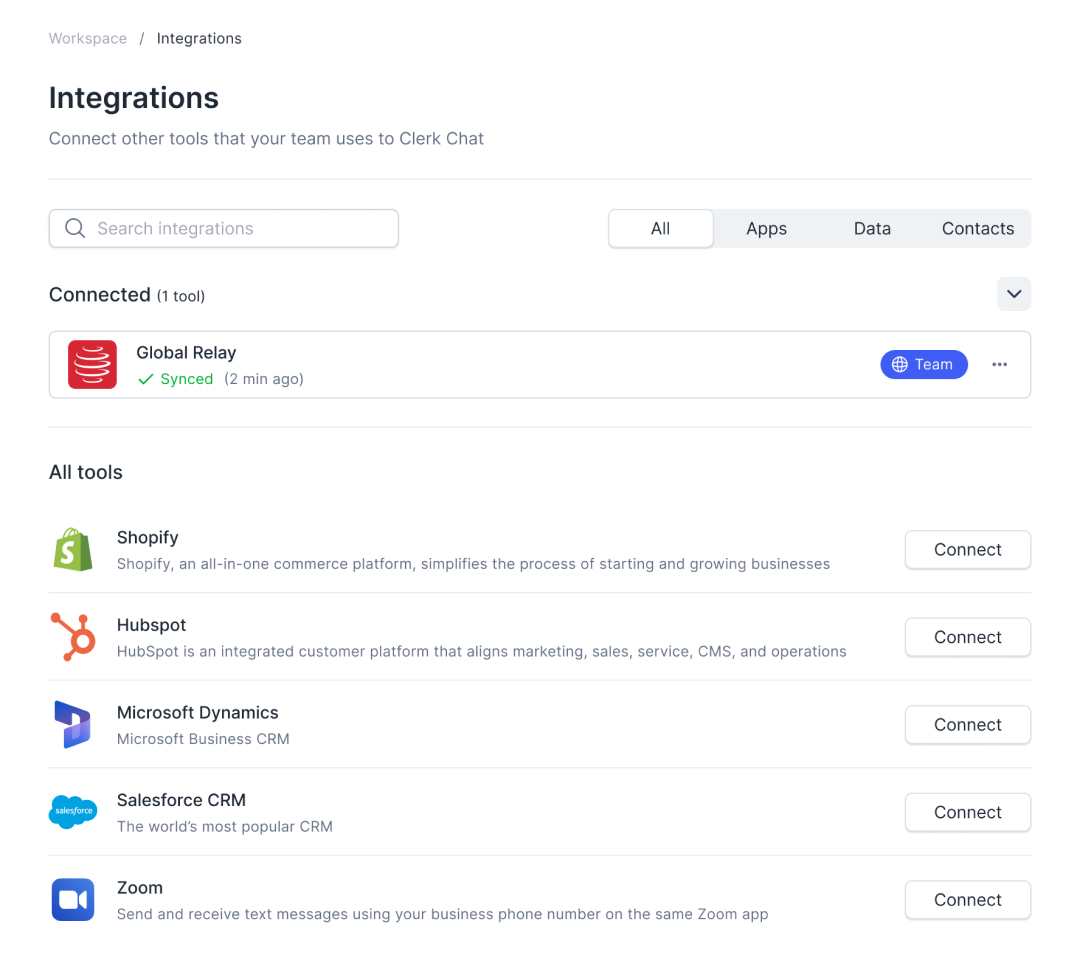Image resolution: width=1080 pixels, height=976 pixels.
Task: Focus the Search integrations field
Action: click(x=224, y=229)
